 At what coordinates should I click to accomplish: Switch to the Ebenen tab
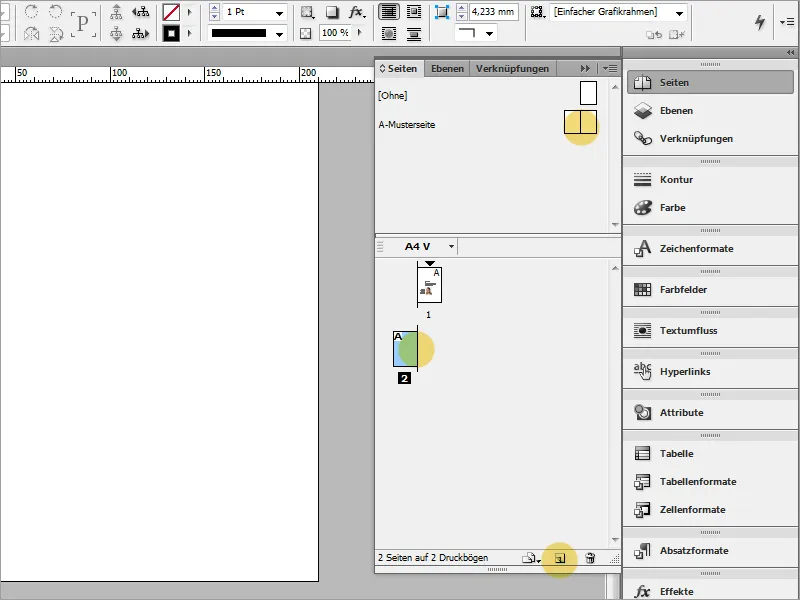pos(447,68)
